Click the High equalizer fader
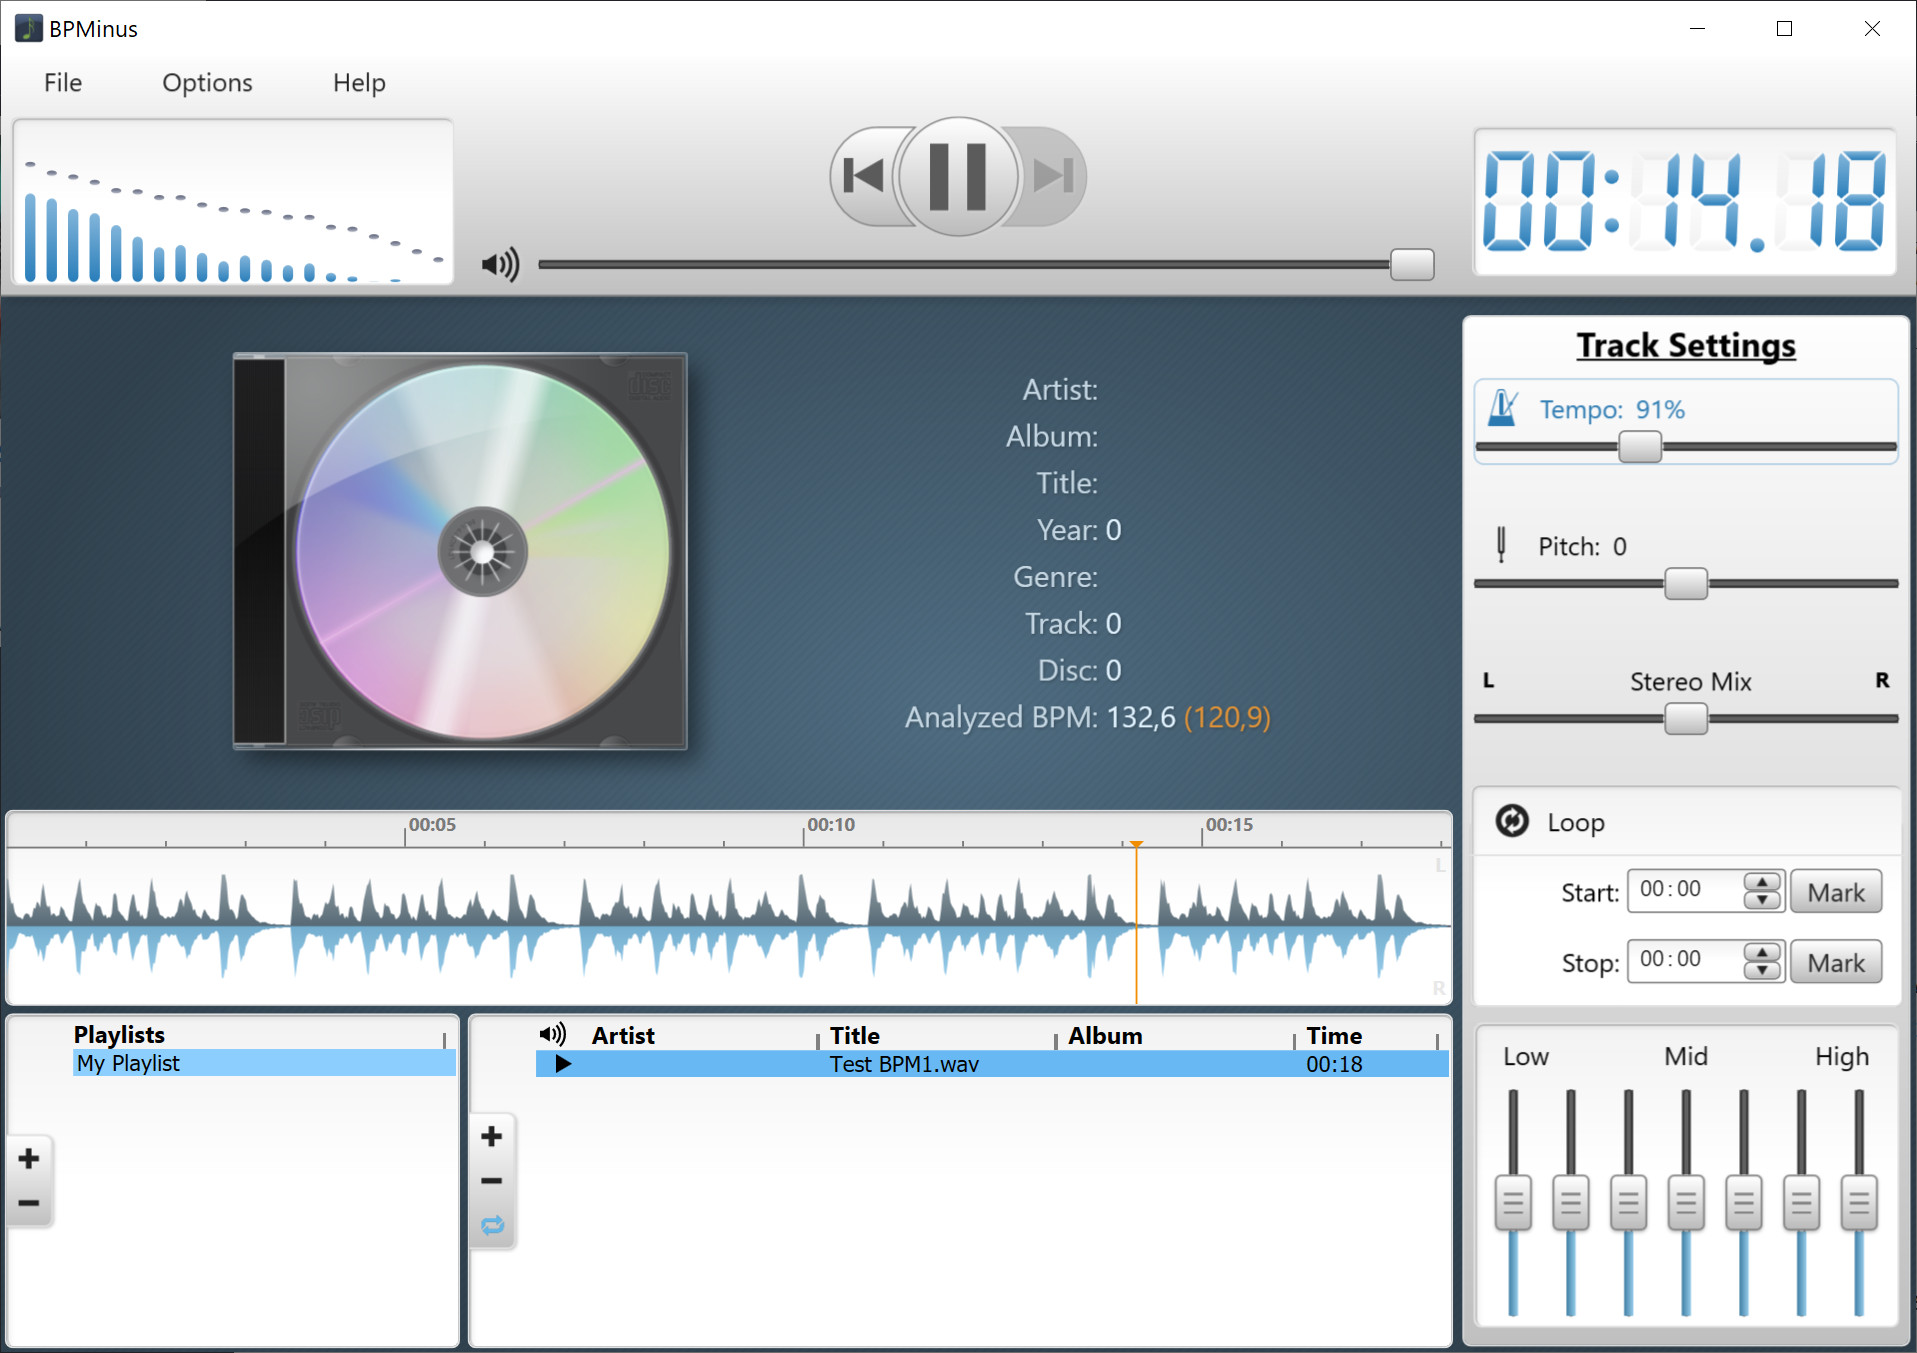The height and width of the screenshot is (1353, 1917). click(1859, 1203)
